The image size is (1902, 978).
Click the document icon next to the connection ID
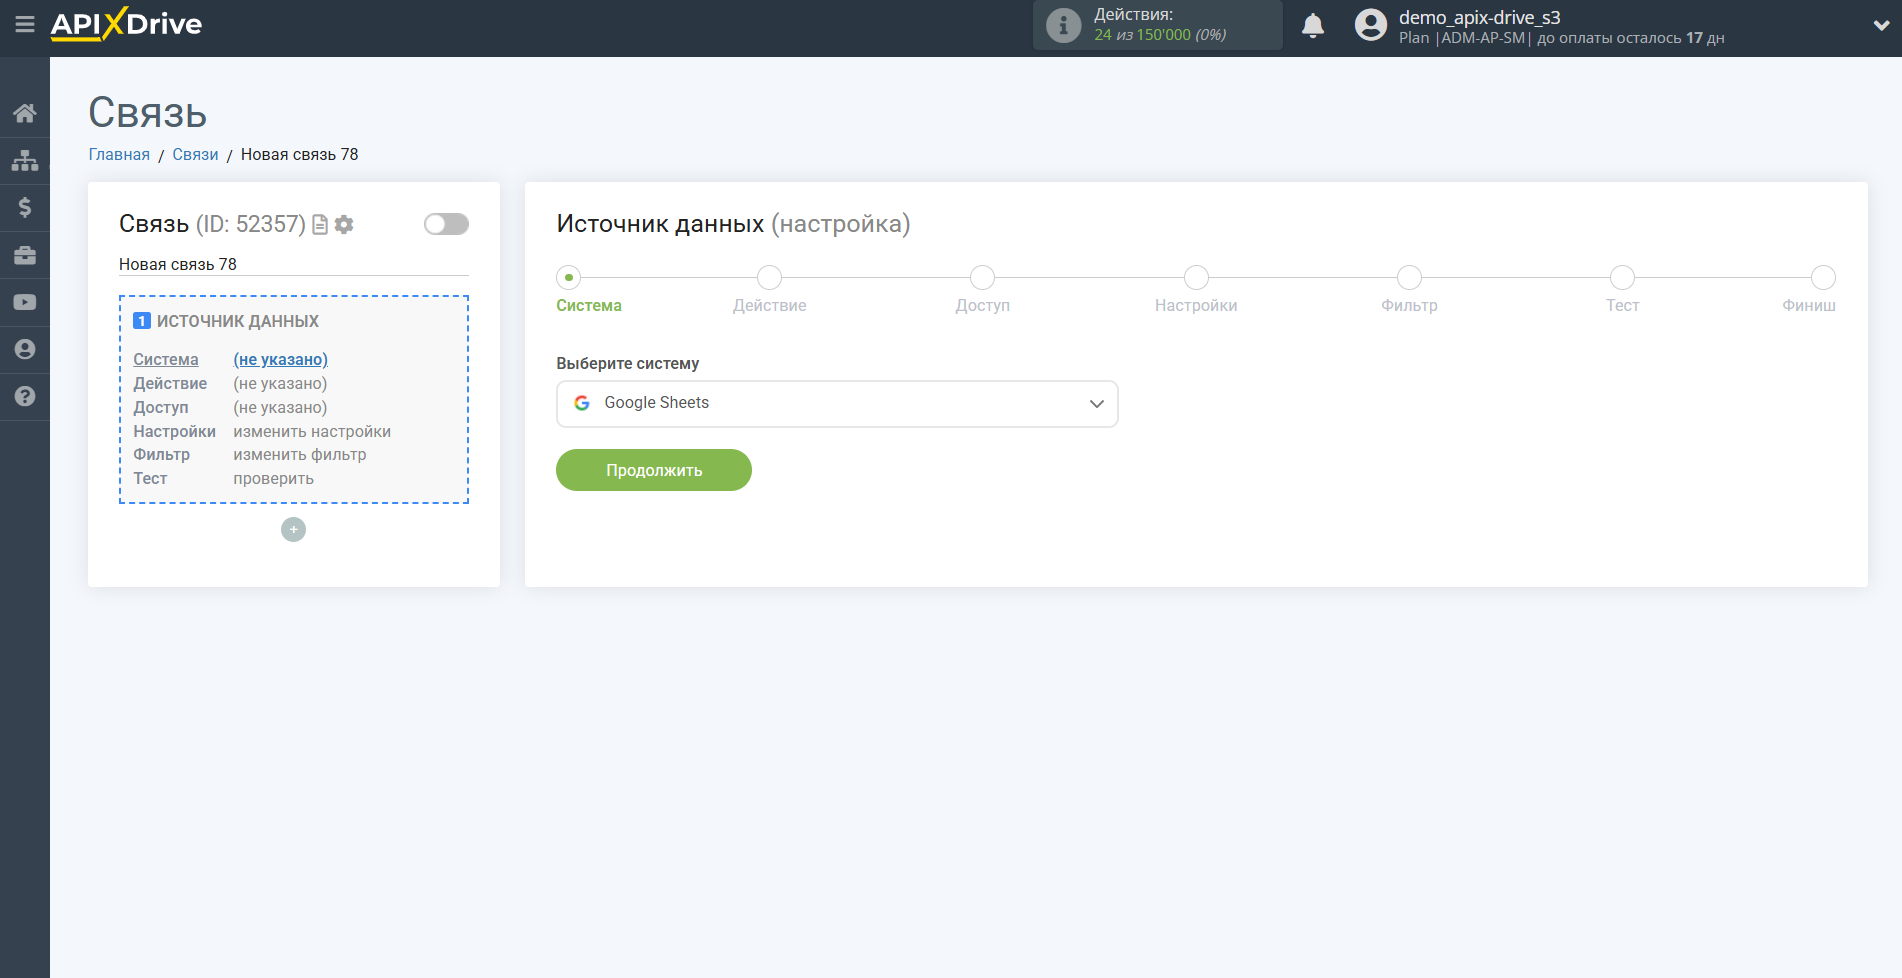pyautogui.click(x=320, y=225)
